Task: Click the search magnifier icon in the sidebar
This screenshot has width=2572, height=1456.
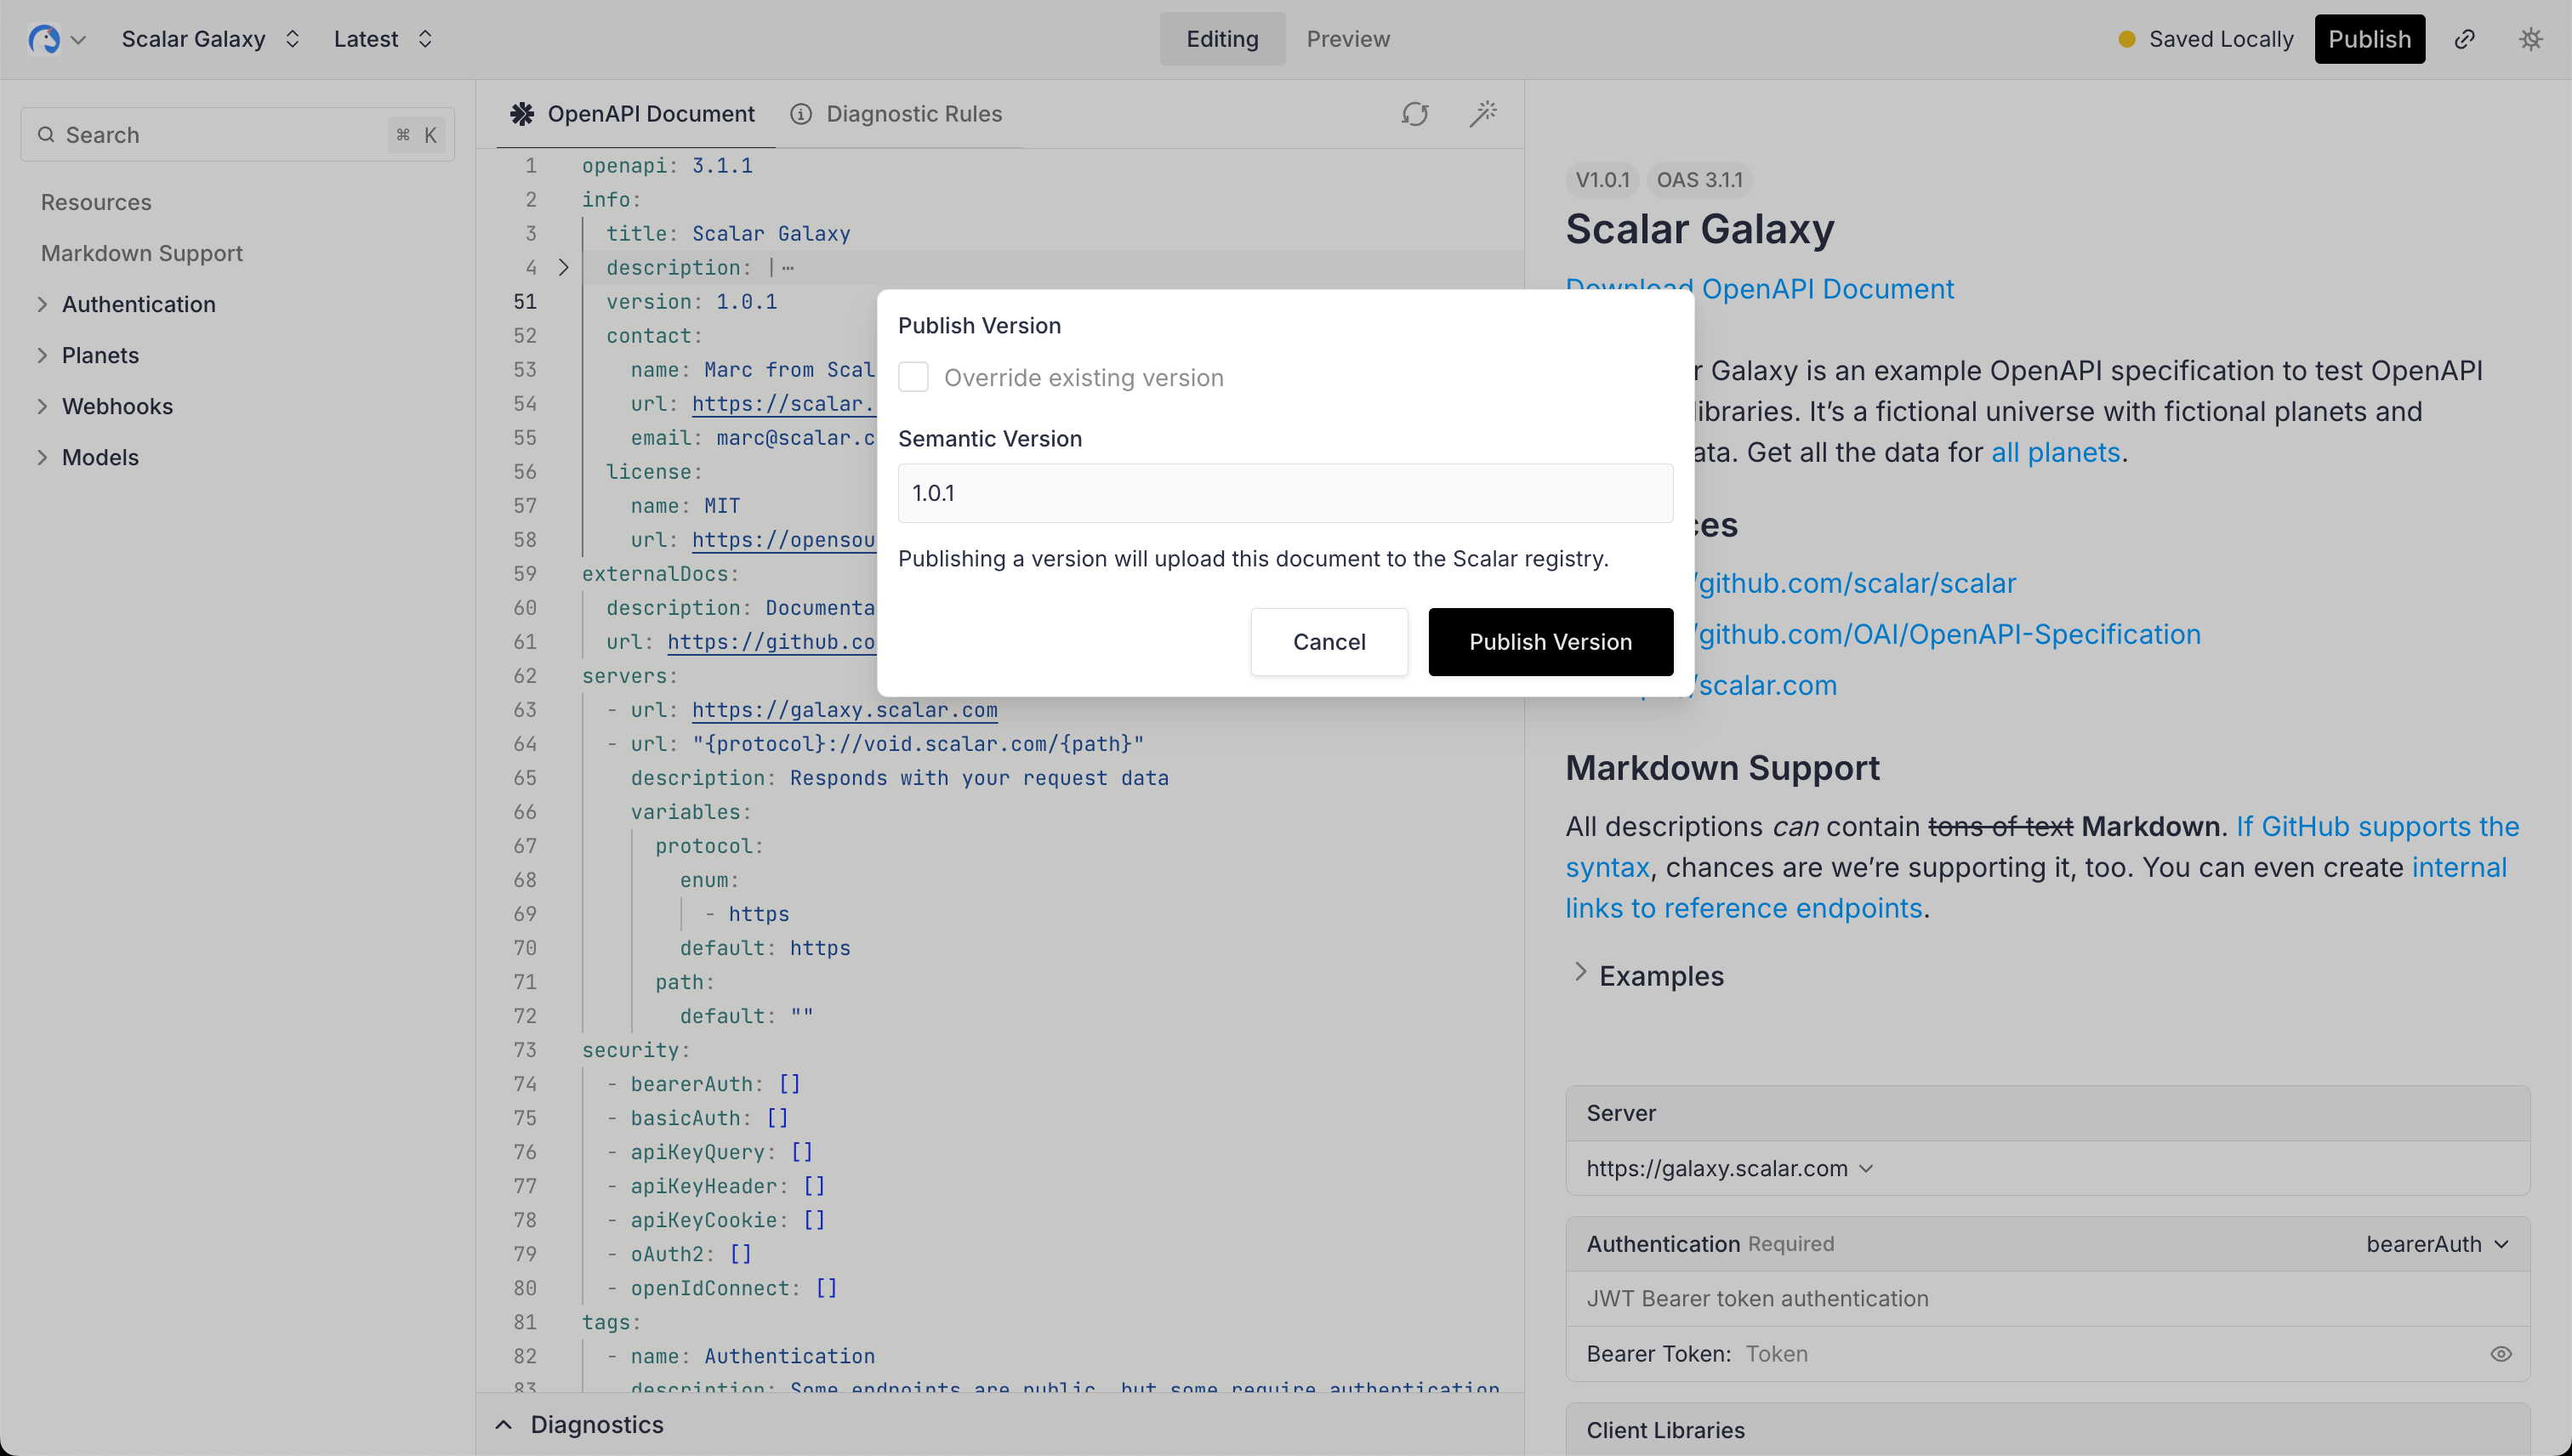Action: tap(46, 134)
